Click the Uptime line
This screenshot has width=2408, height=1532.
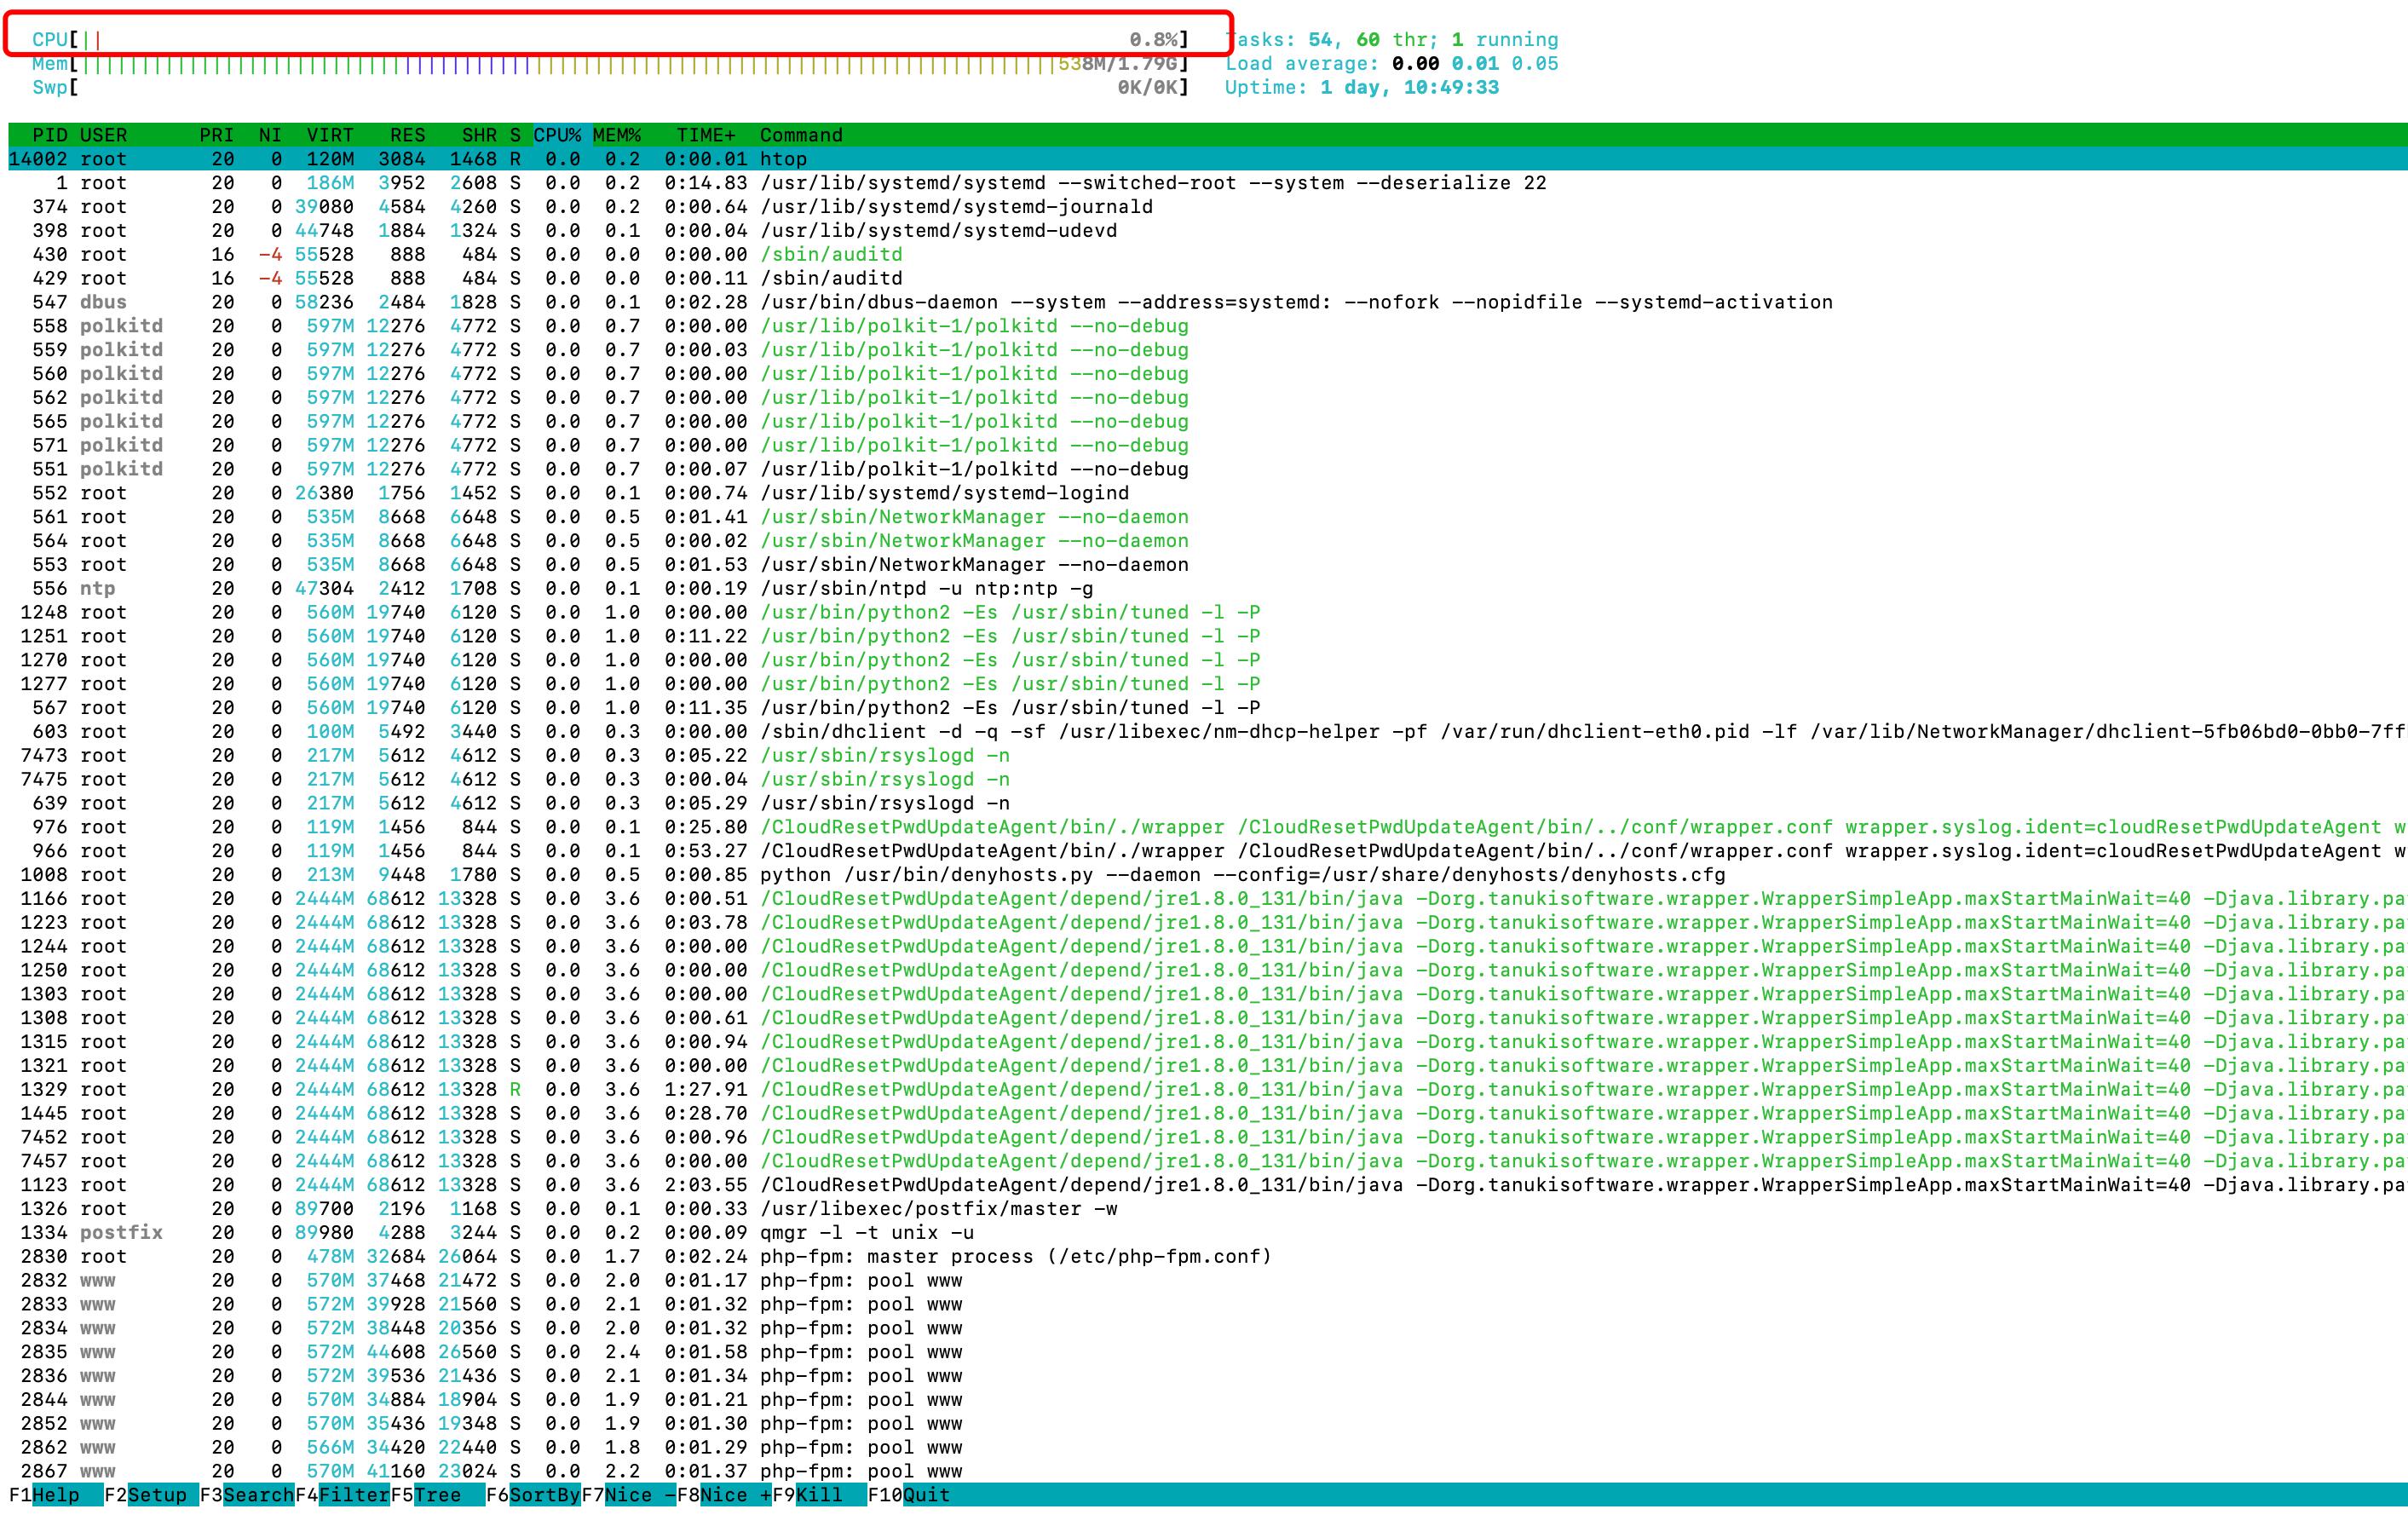click(x=1362, y=88)
